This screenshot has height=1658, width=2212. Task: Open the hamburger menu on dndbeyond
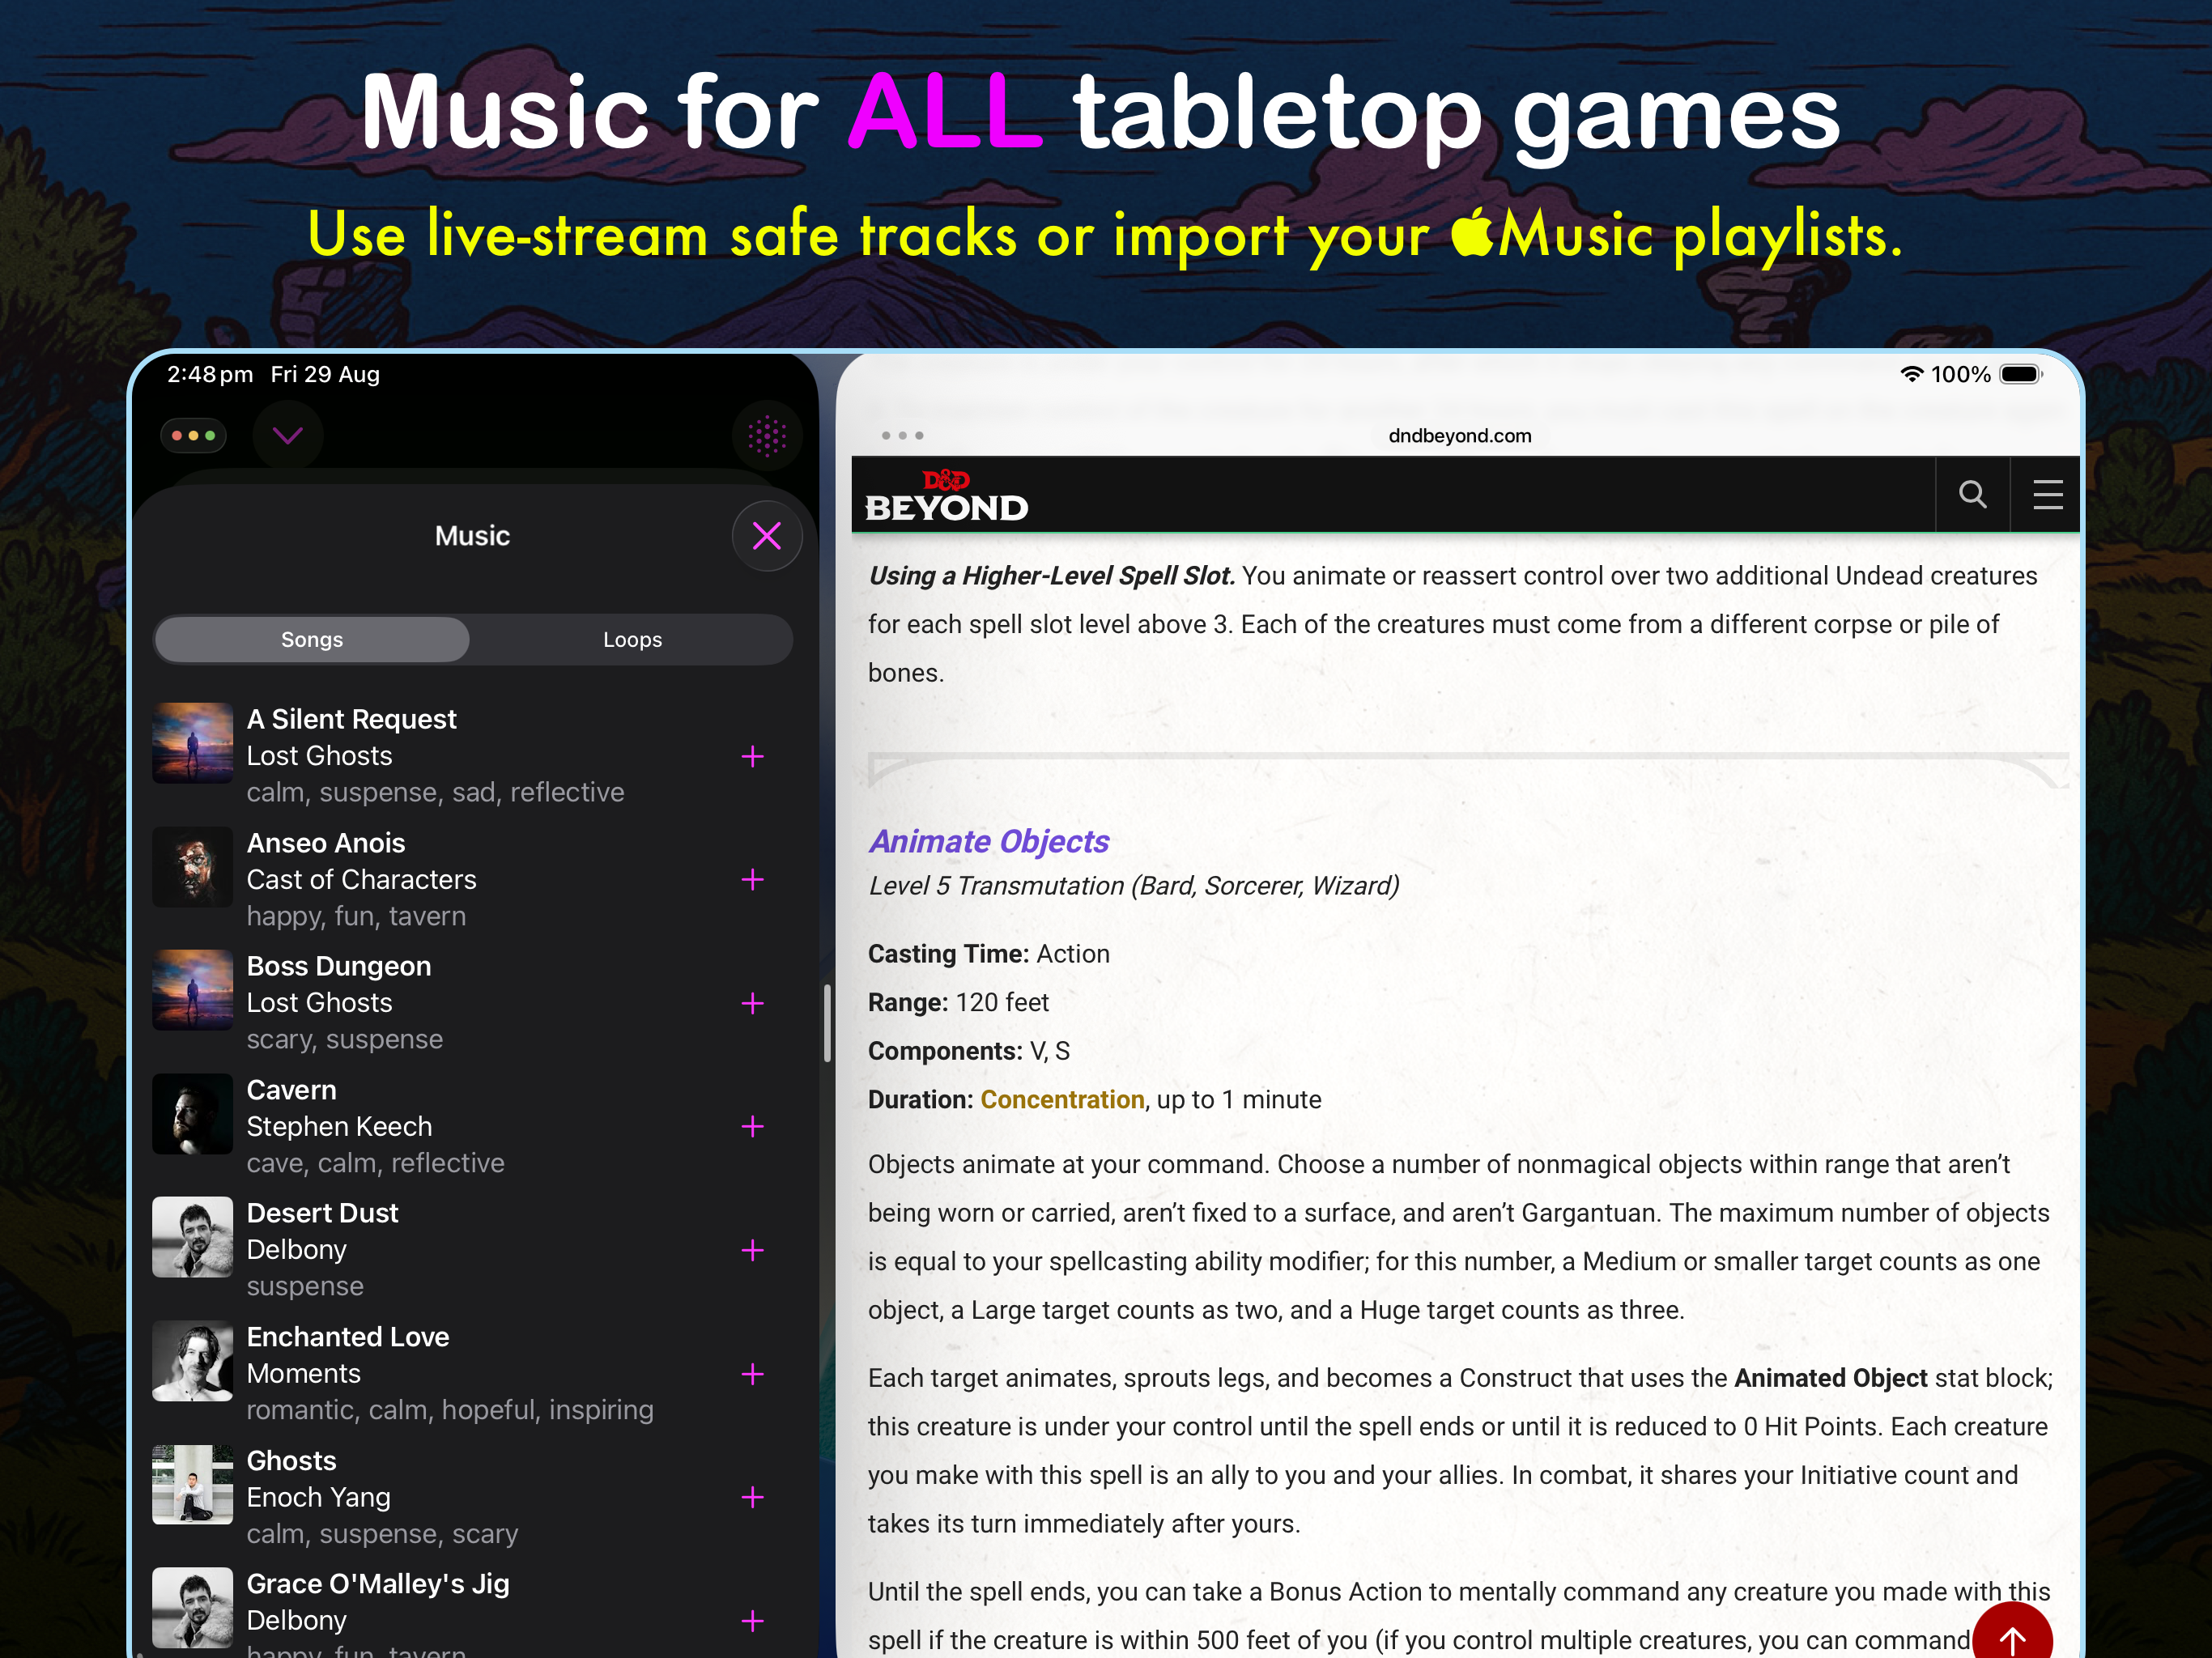coord(2047,494)
